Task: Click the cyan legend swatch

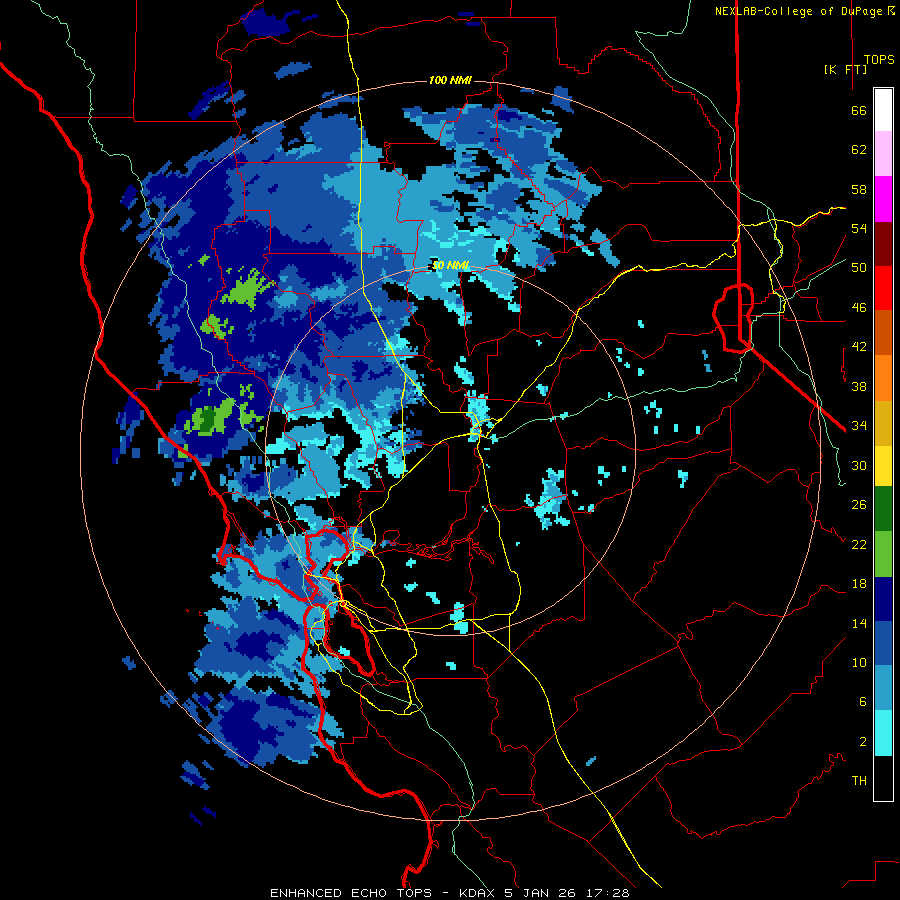Action: pos(883,733)
